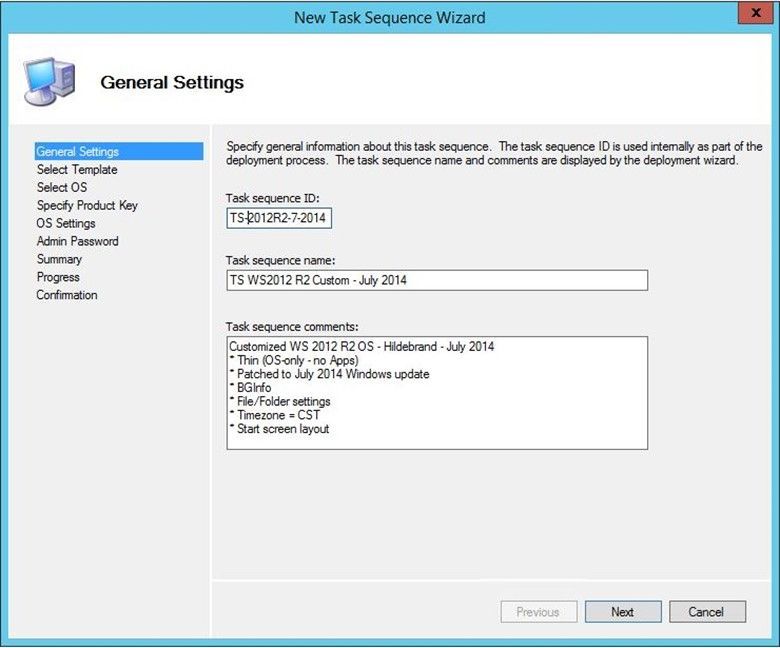780x648 pixels.
Task: Click the 'Thin (OS-only - no Apps)' comment line
Action: [x=294, y=360]
